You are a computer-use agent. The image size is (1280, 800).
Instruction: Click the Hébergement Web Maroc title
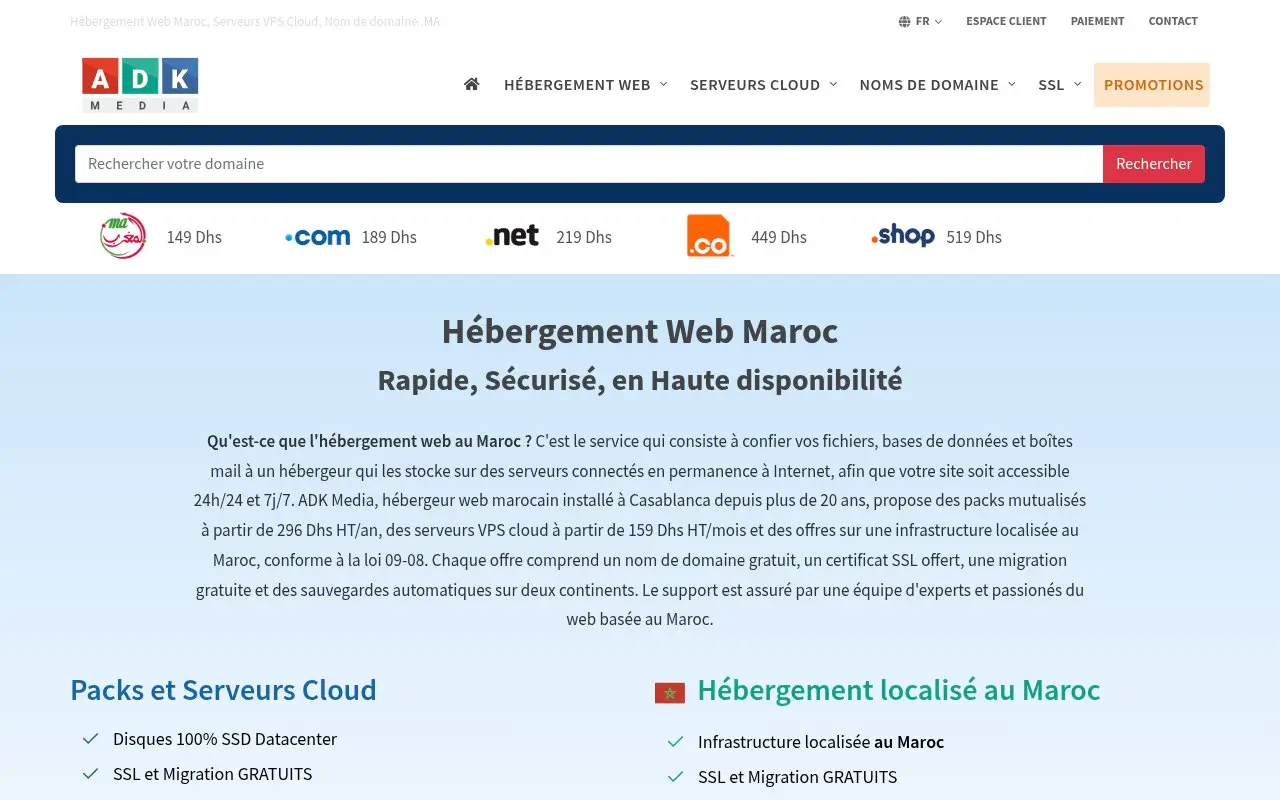tap(640, 331)
